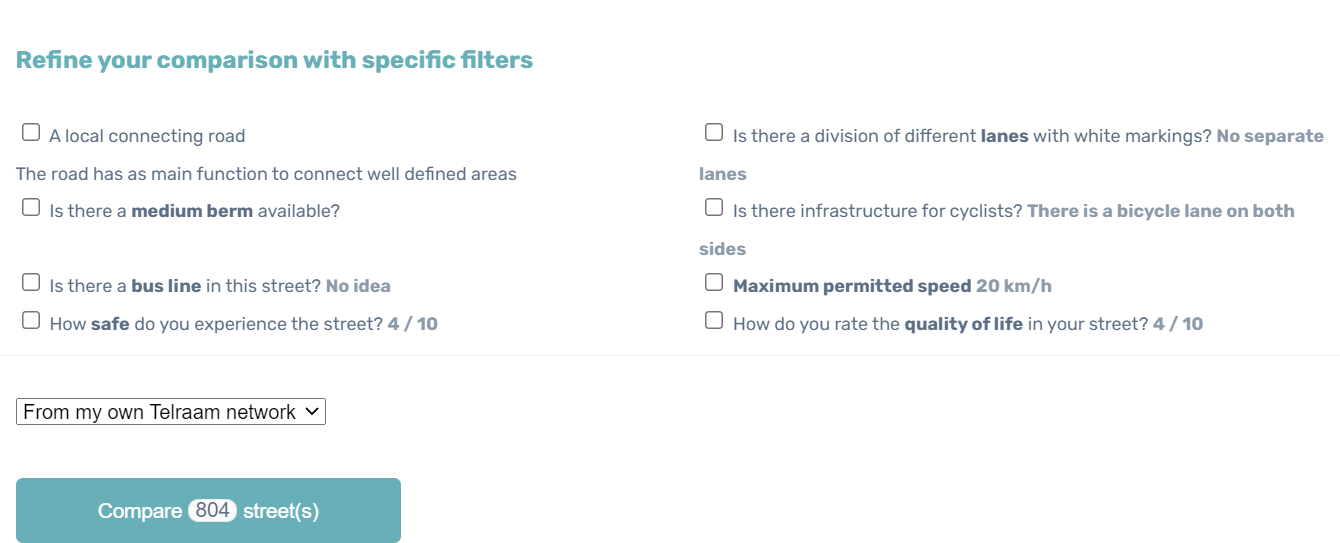Click the road main function description text
This screenshot has width=1340, height=543.
pos(266,174)
